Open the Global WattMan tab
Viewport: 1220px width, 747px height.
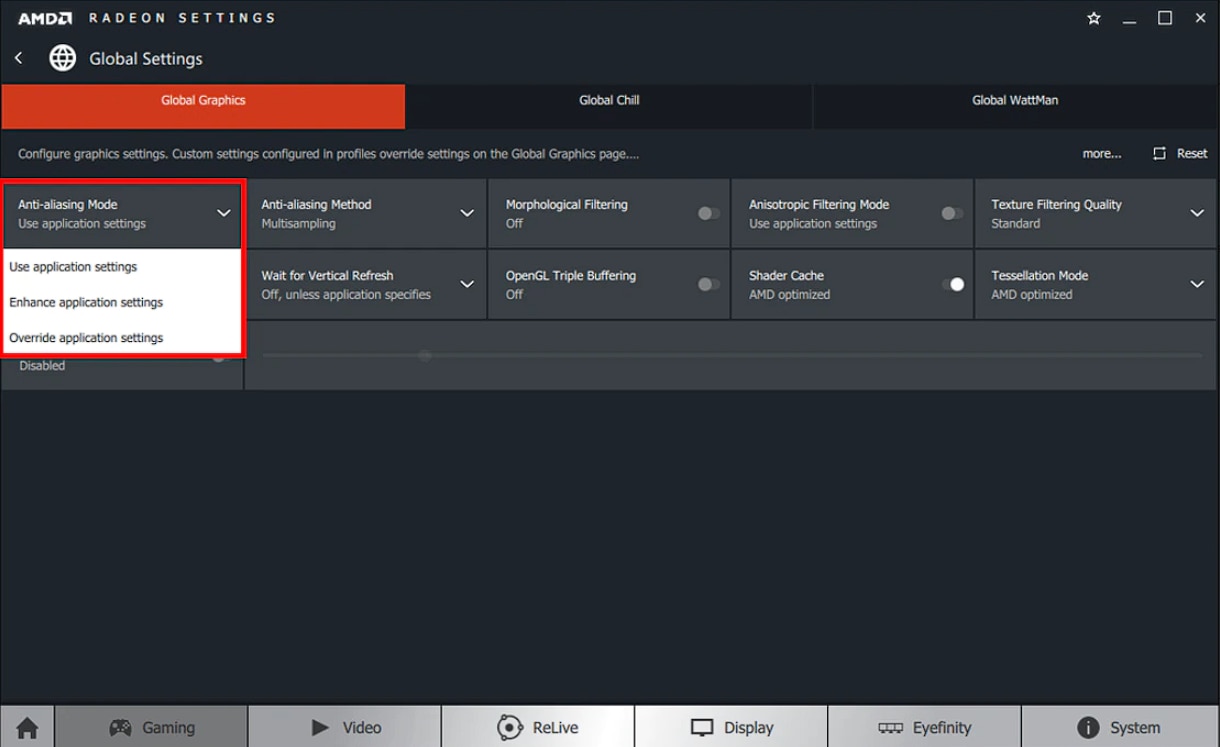pos(1015,106)
